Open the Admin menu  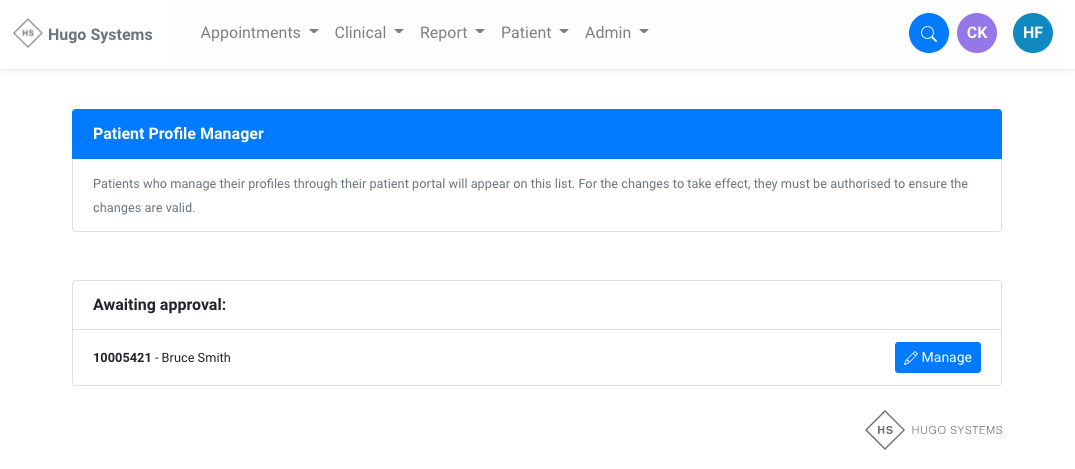pyautogui.click(x=616, y=33)
